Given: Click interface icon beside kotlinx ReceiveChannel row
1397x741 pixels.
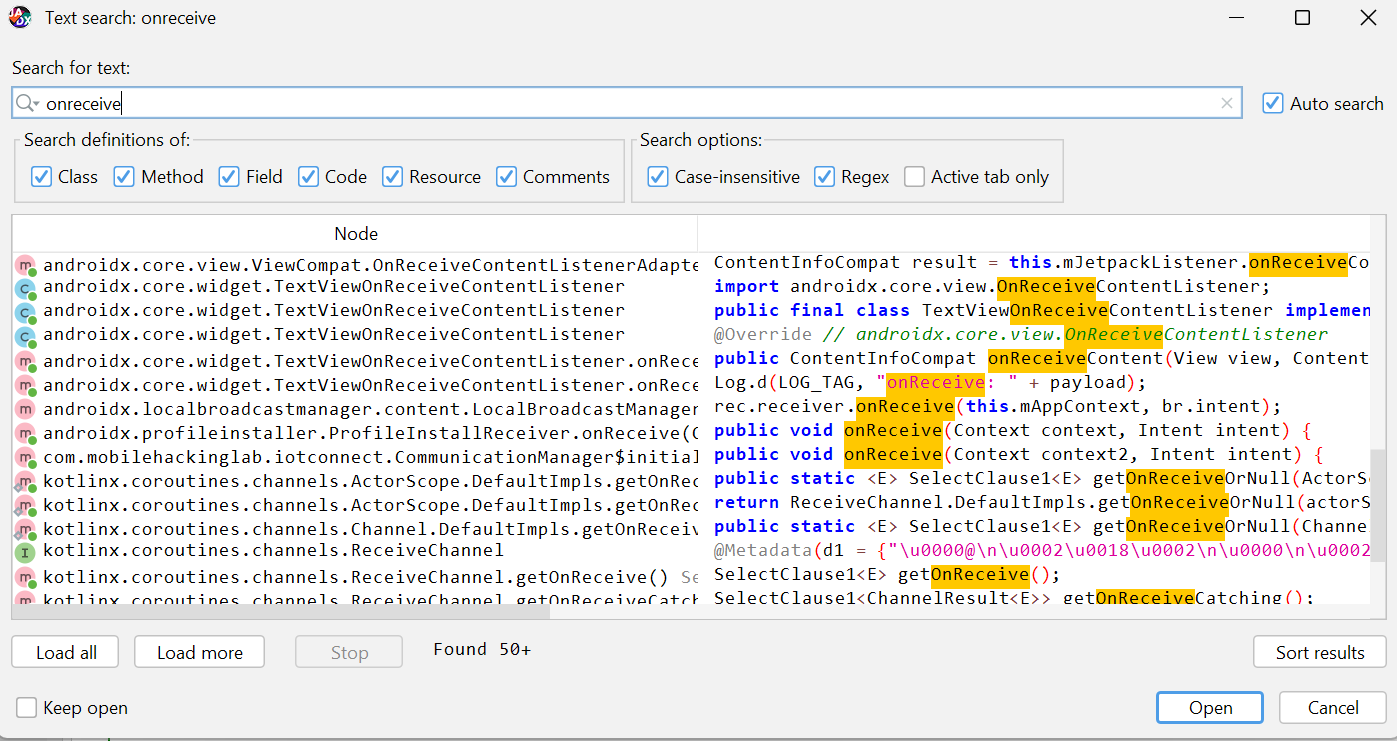Looking at the screenshot, I should pos(25,551).
